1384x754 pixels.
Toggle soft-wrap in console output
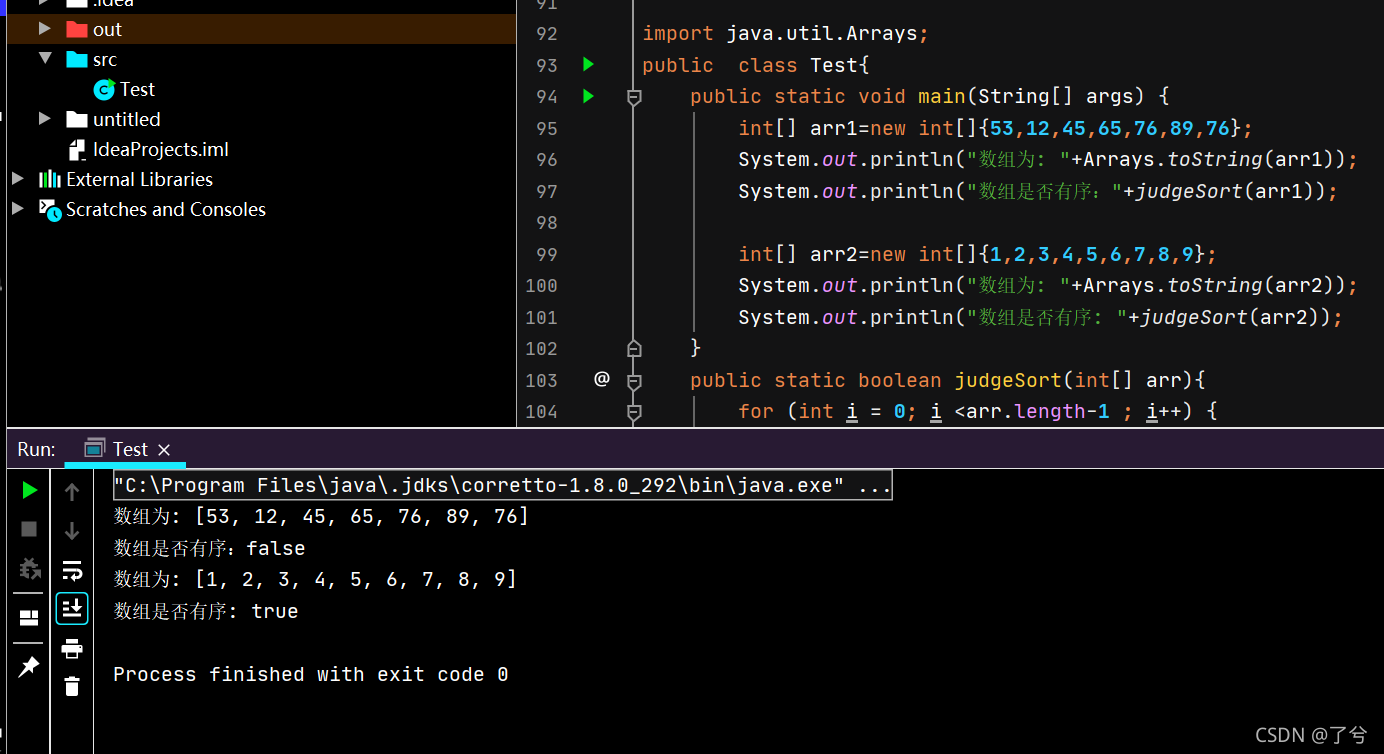coord(72,570)
